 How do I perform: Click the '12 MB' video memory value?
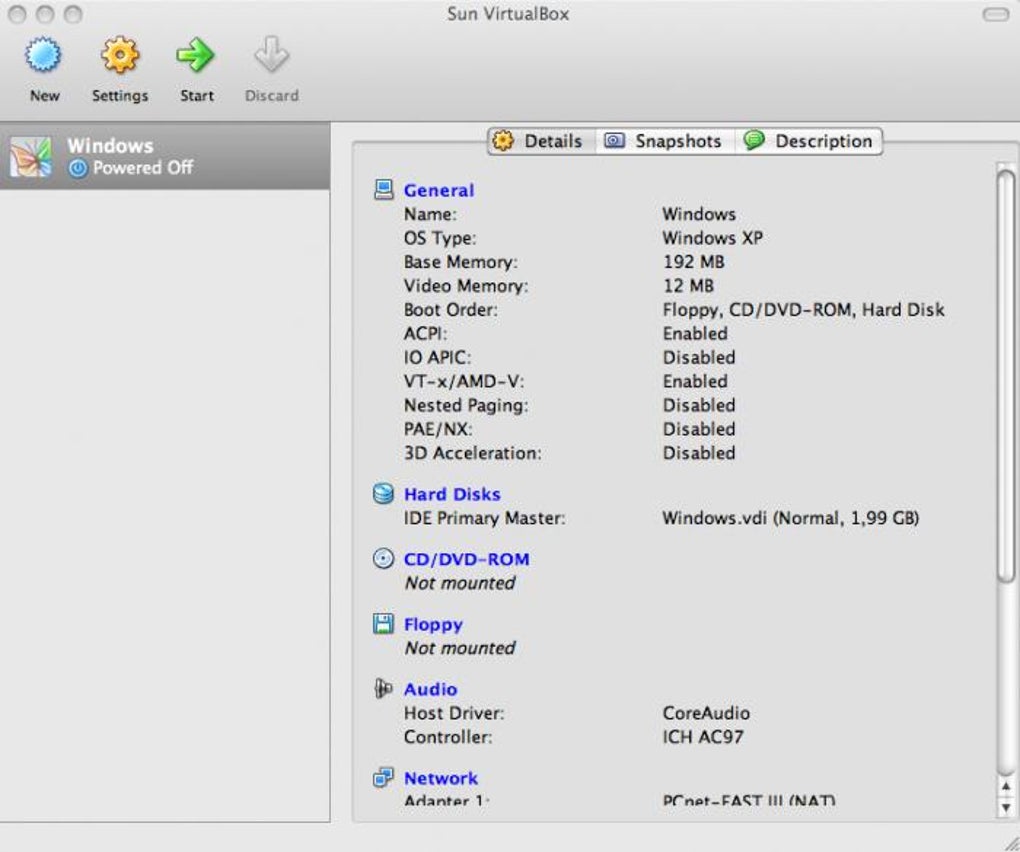(x=688, y=286)
